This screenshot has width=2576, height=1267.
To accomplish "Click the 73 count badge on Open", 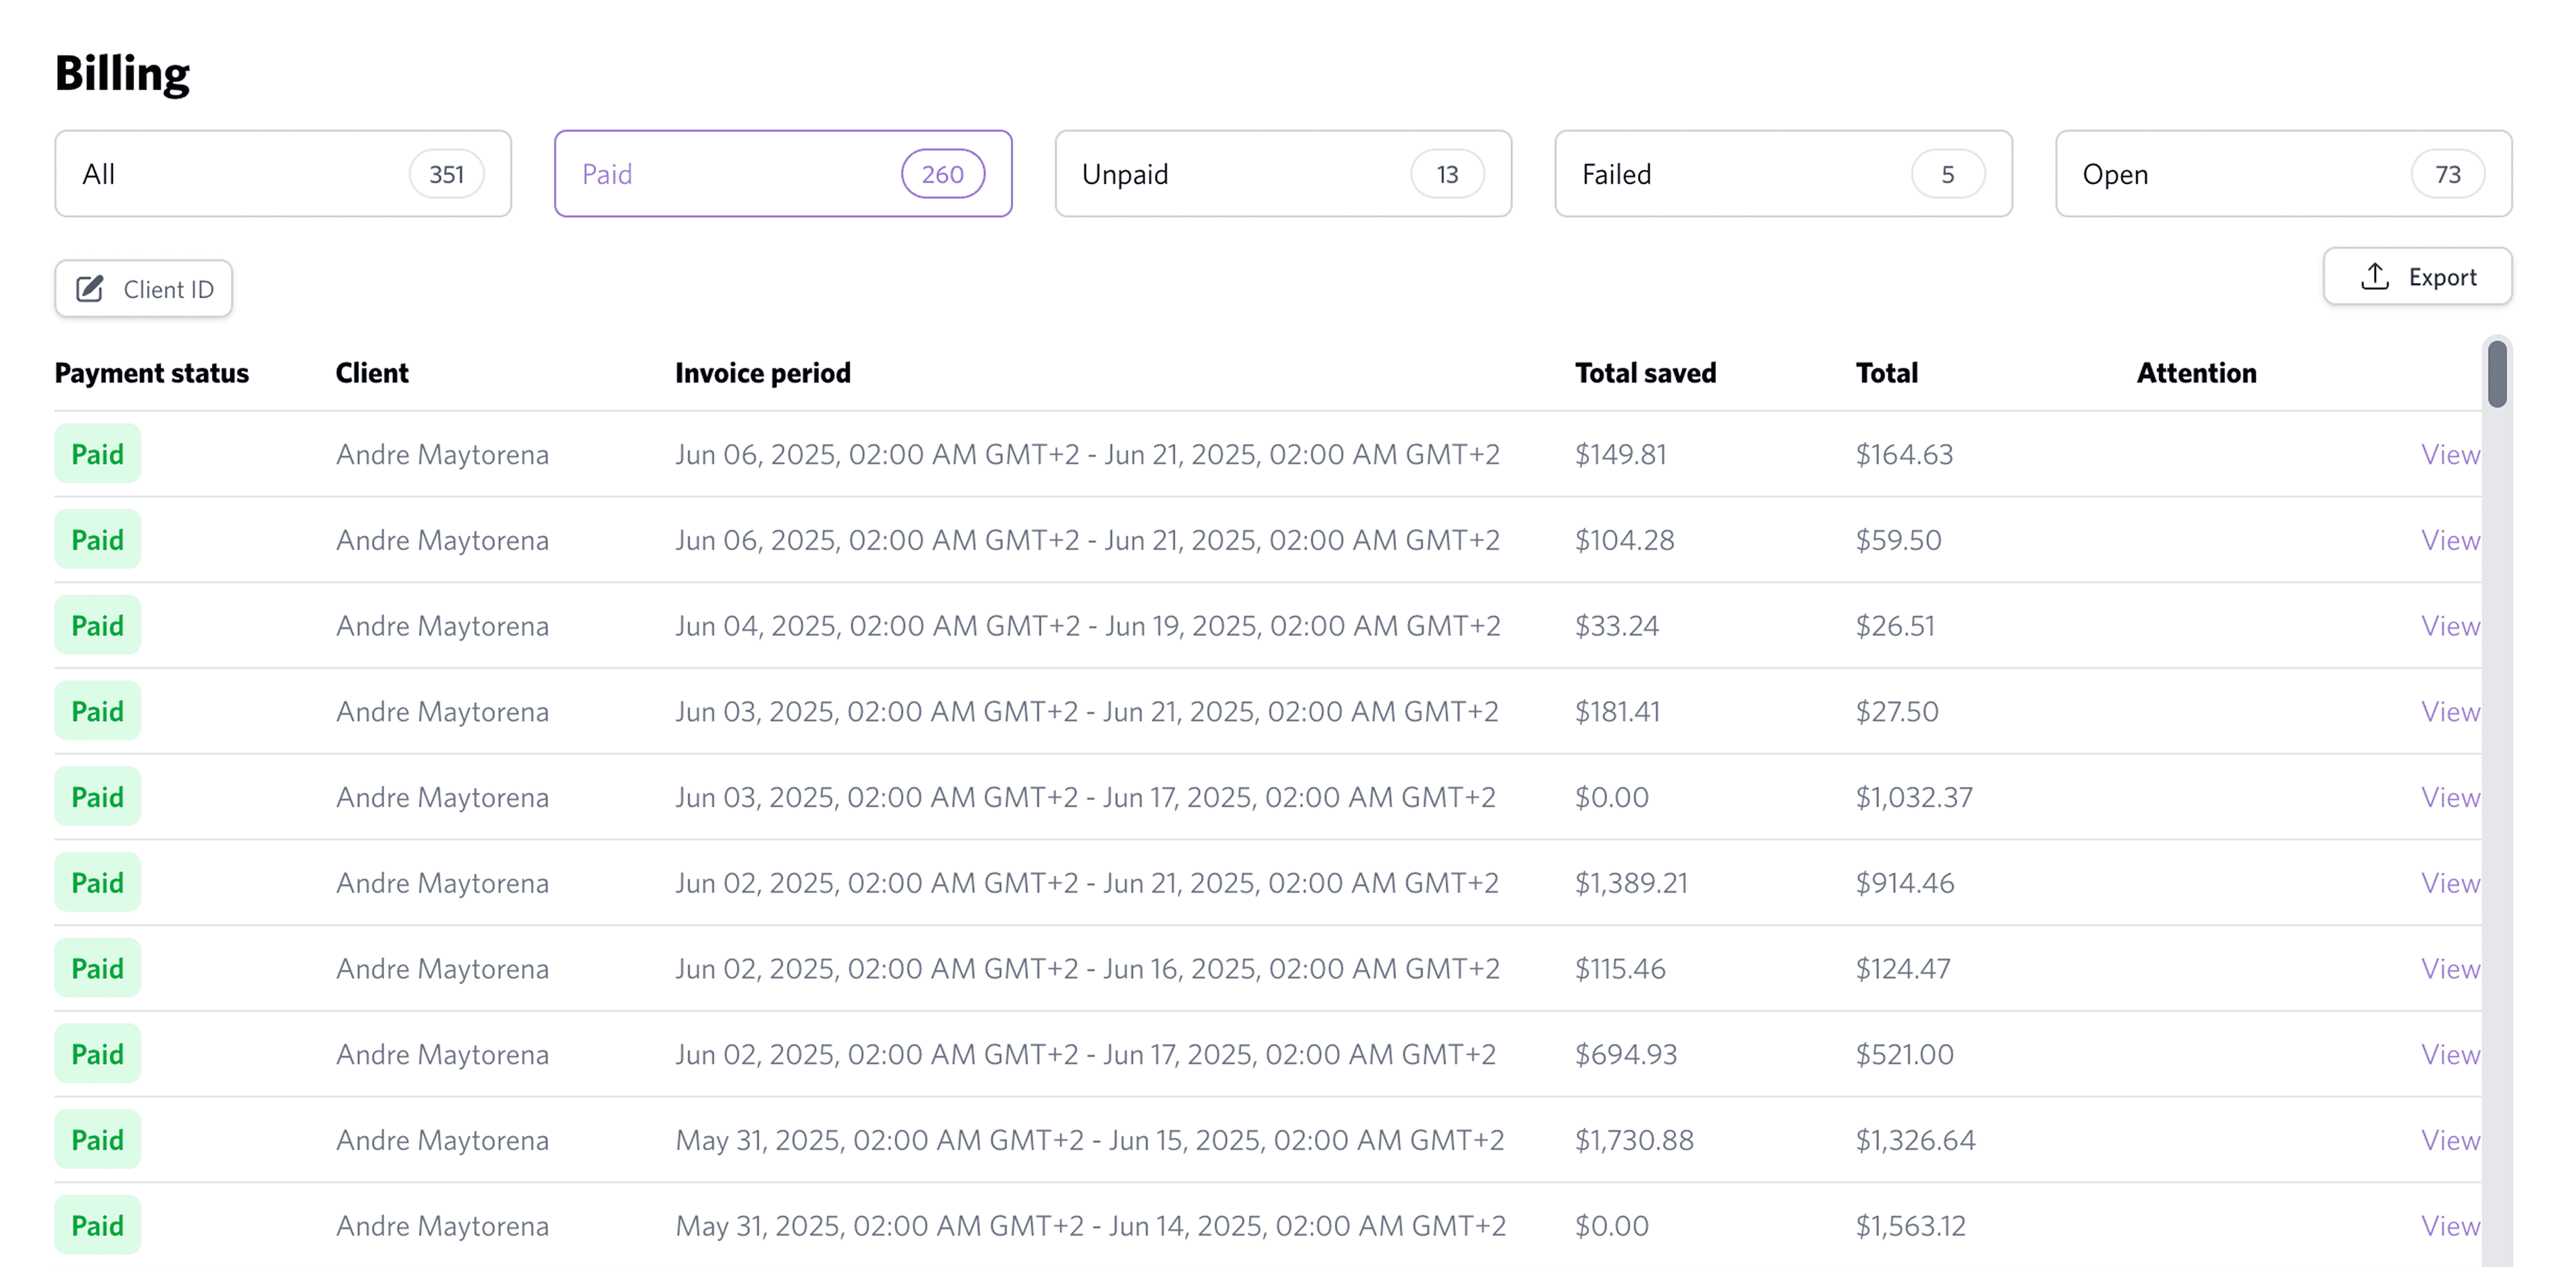I will [x=2447, y=174].
